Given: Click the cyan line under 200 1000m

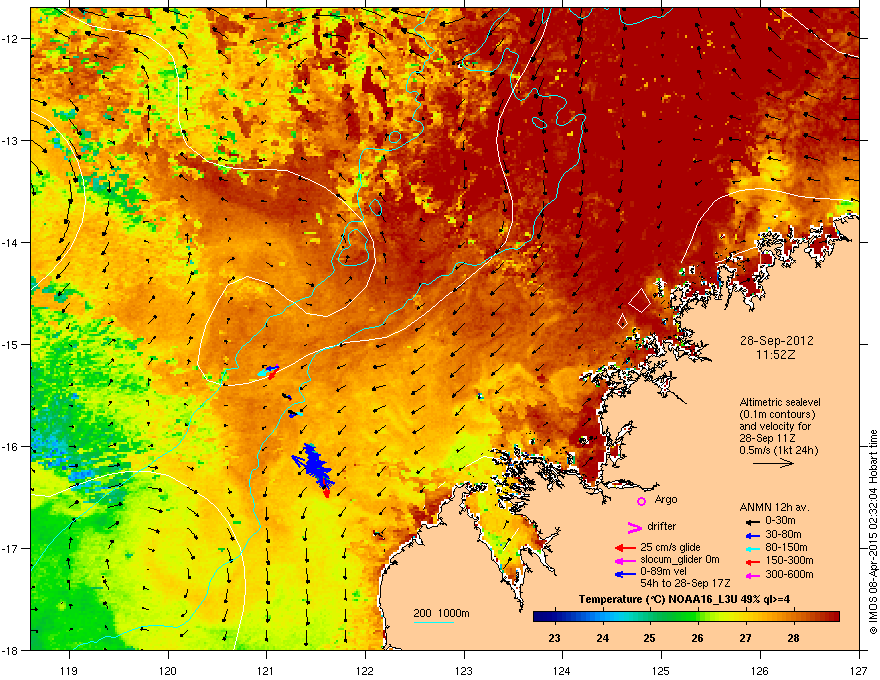Looking at the screenshot, I should [x=434, y=622].
